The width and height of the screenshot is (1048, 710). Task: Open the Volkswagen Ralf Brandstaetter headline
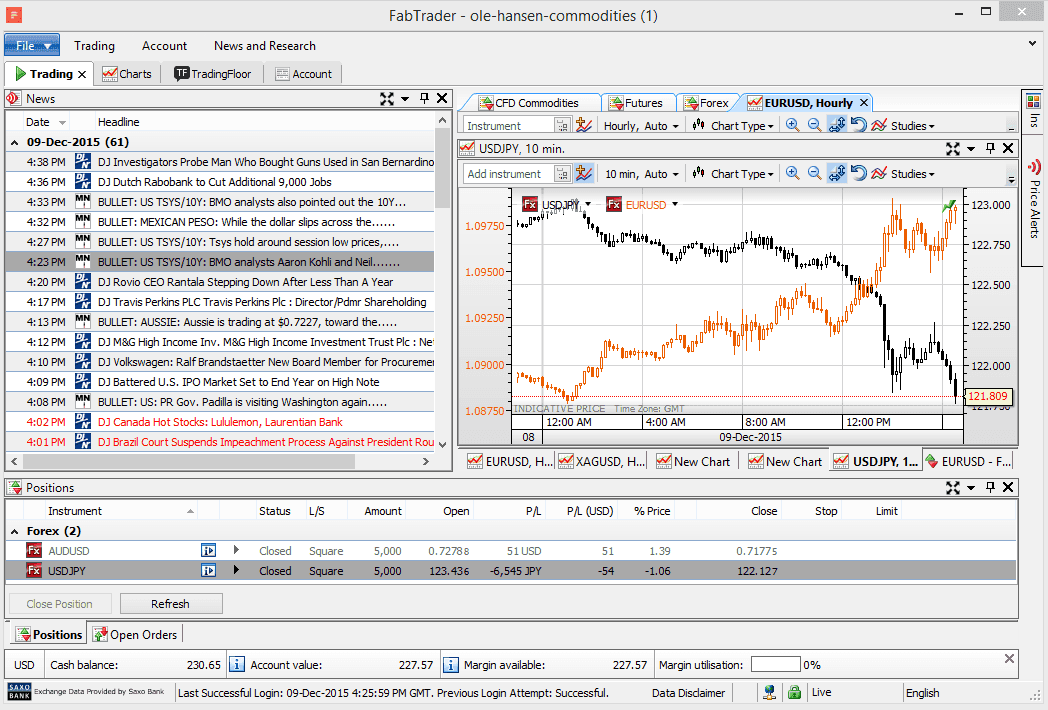pos(266,362)
